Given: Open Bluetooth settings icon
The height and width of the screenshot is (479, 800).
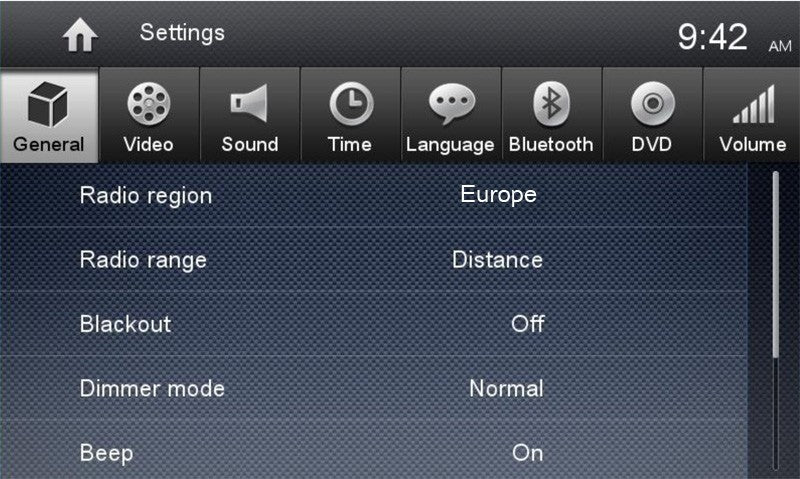Looking at the screenshot, I should (551, 106).
